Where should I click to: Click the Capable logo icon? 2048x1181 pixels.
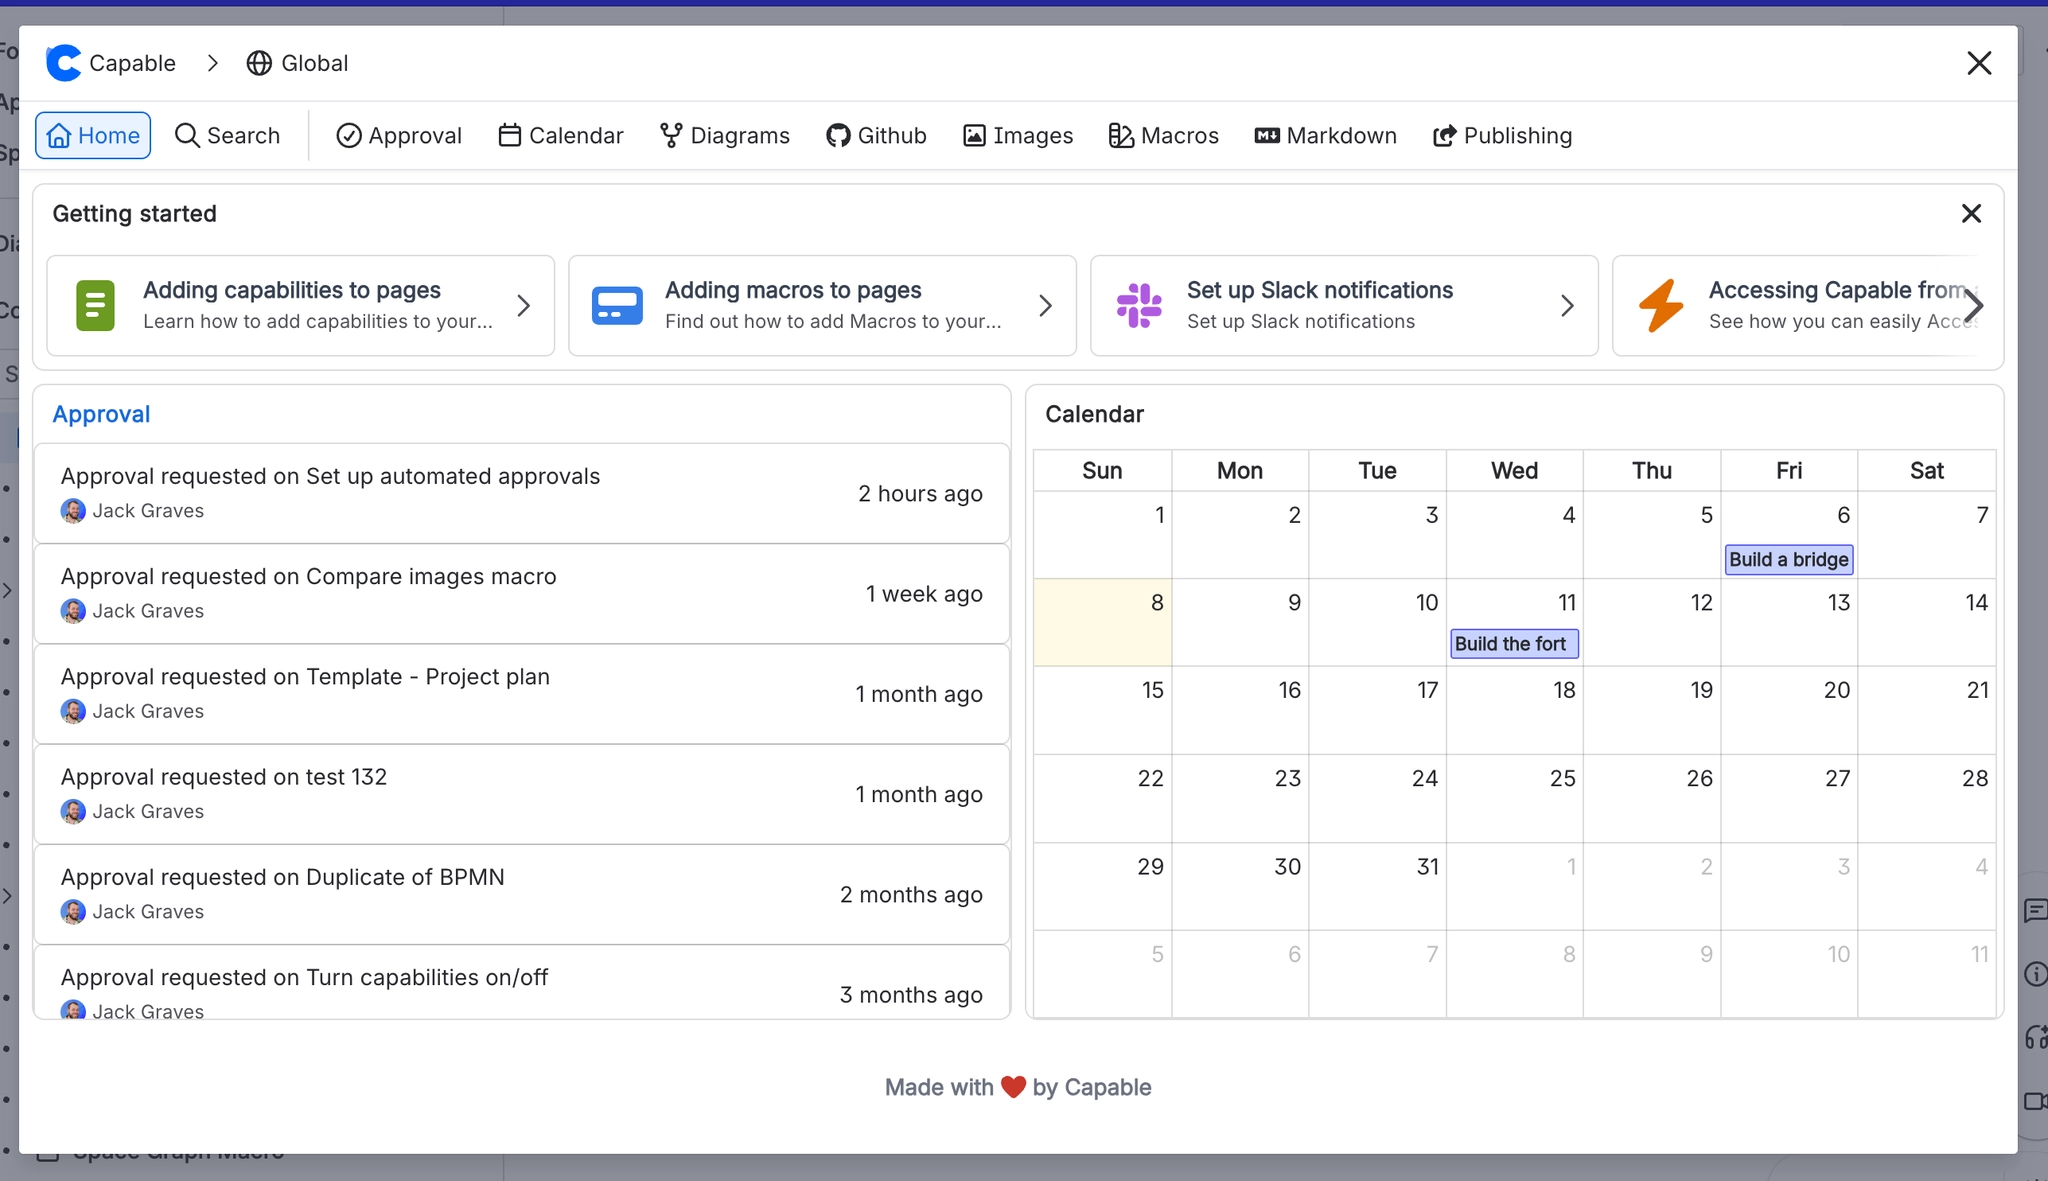tap(63, 63)
